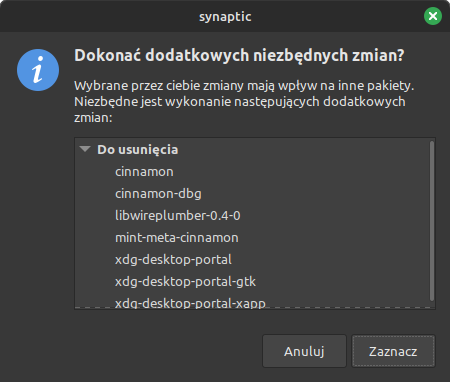The height and width of the screenshot is (382, 450).
Task: Click the heading Dokonać dodatkowych niezbędnych zmian?
Action: (239, 55)
